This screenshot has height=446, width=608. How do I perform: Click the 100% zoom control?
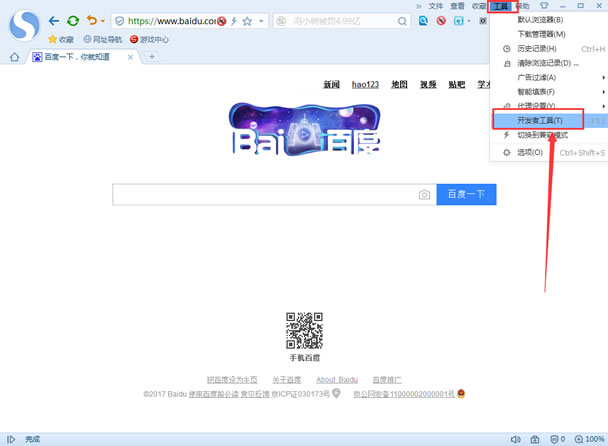click(x=589, y=439)
